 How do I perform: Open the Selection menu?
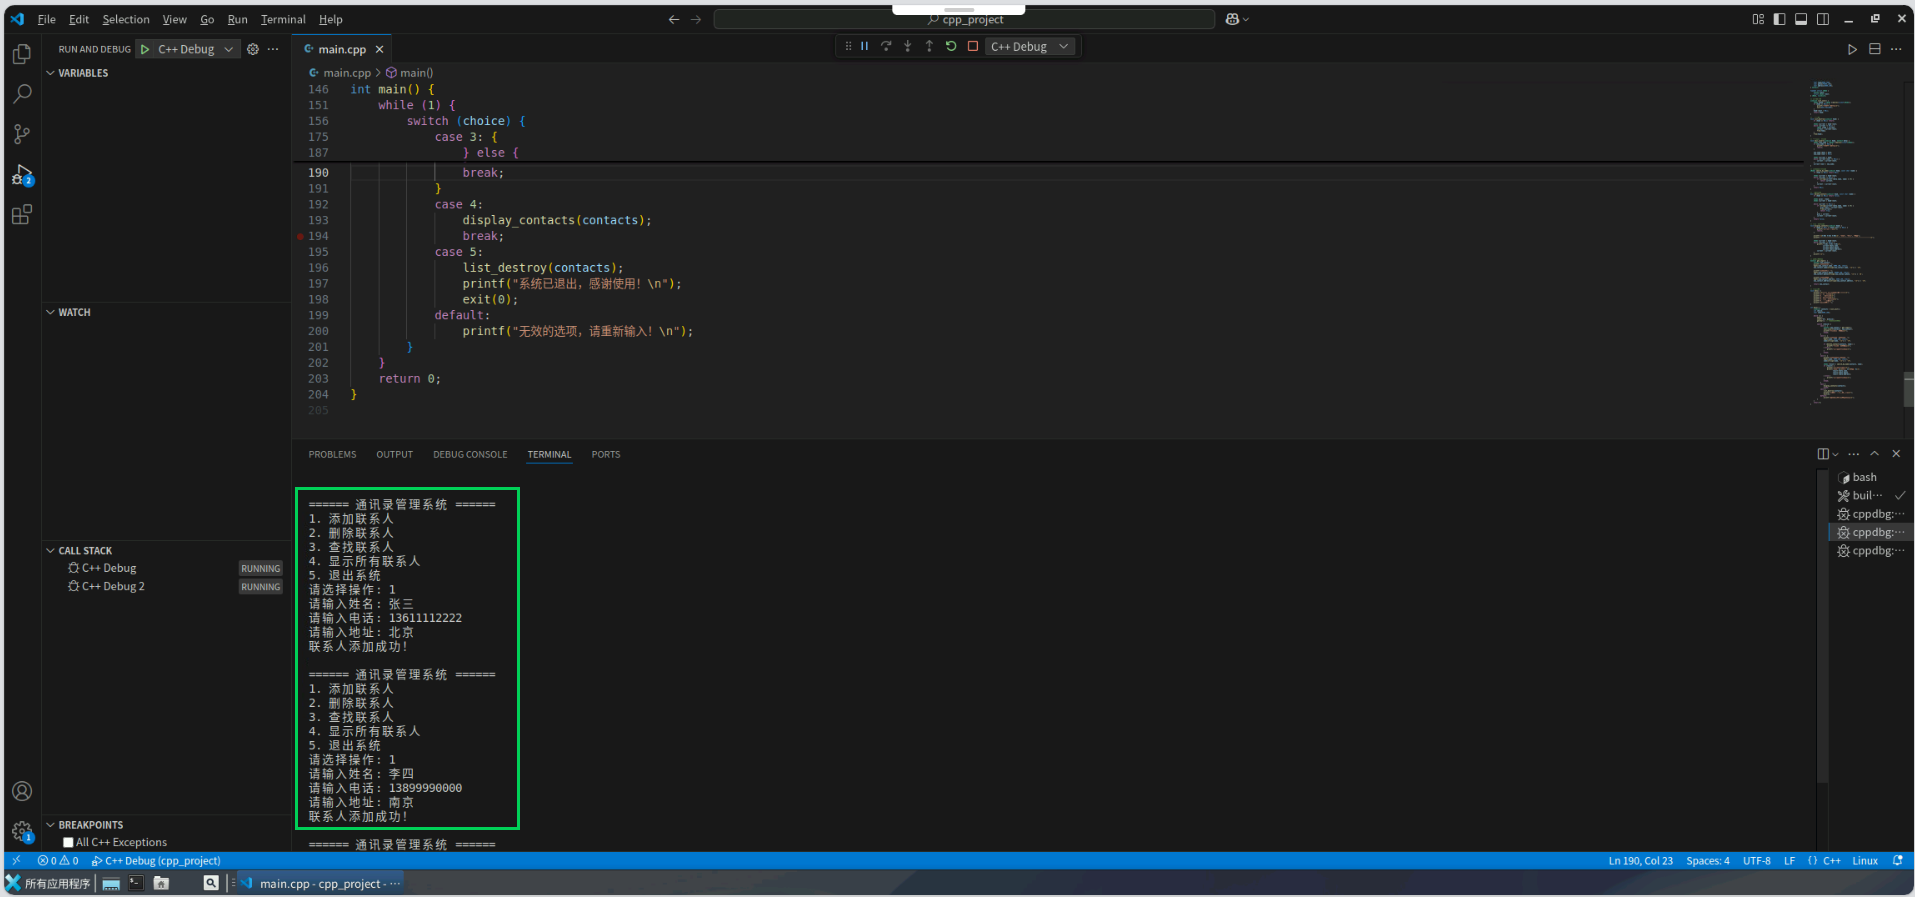[126, 19]
